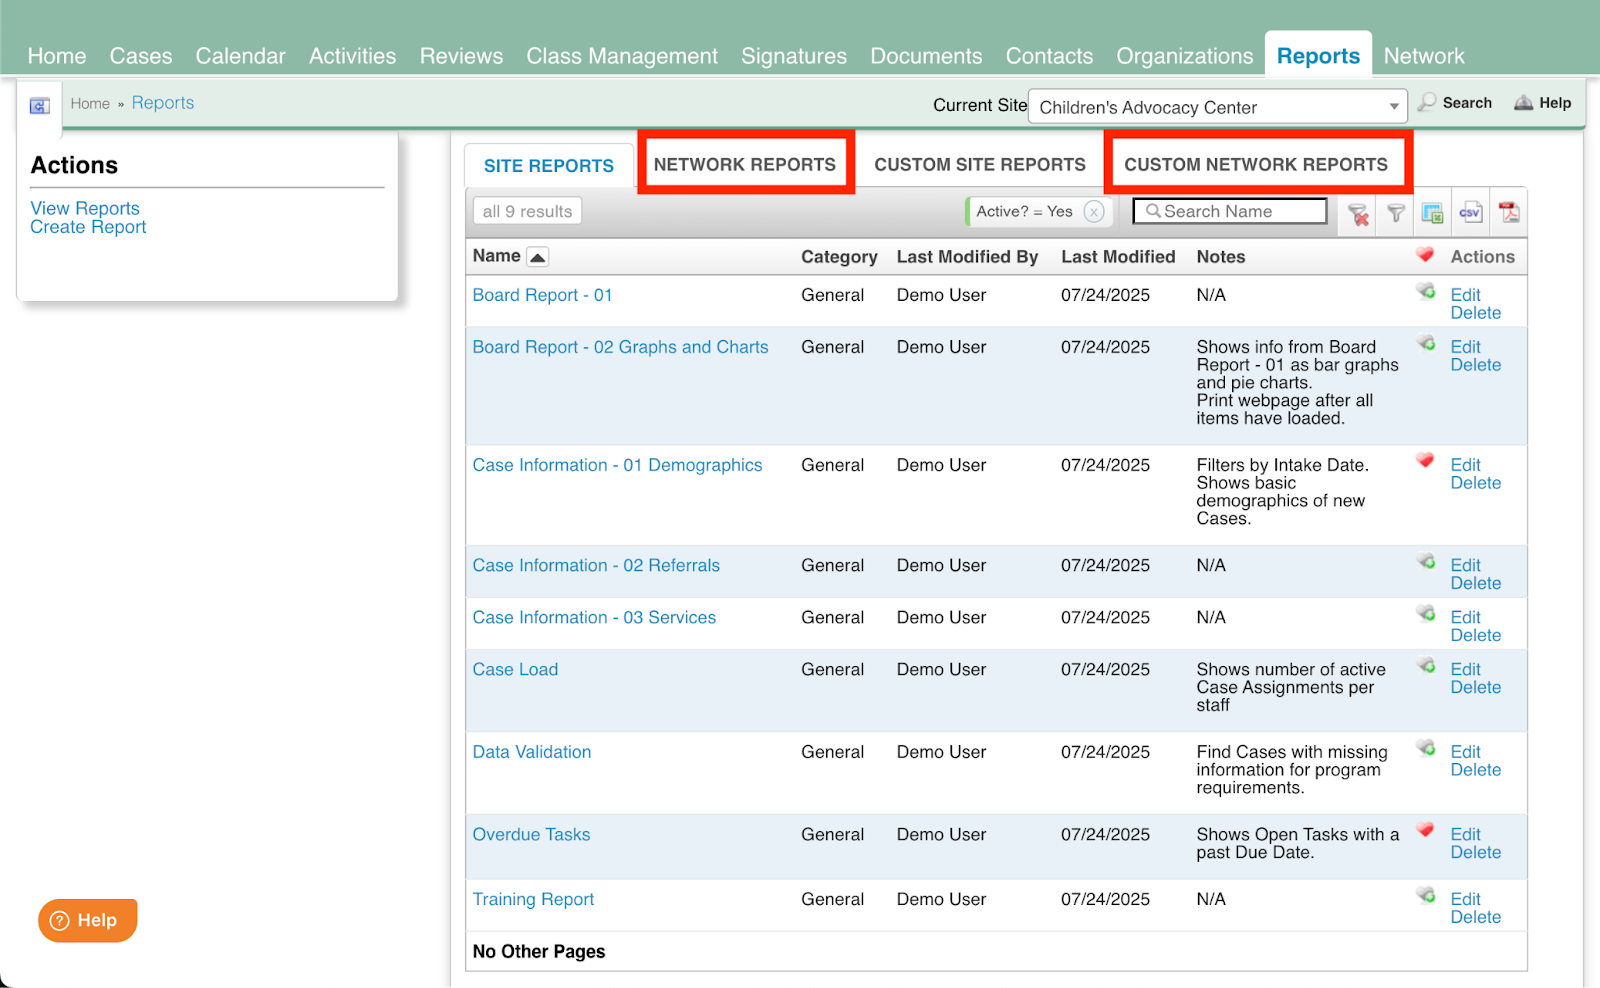Open the orange Help widget
The width and height of the screenshot is (1600, 988).
pyautogui.click(x=87, y=920)
